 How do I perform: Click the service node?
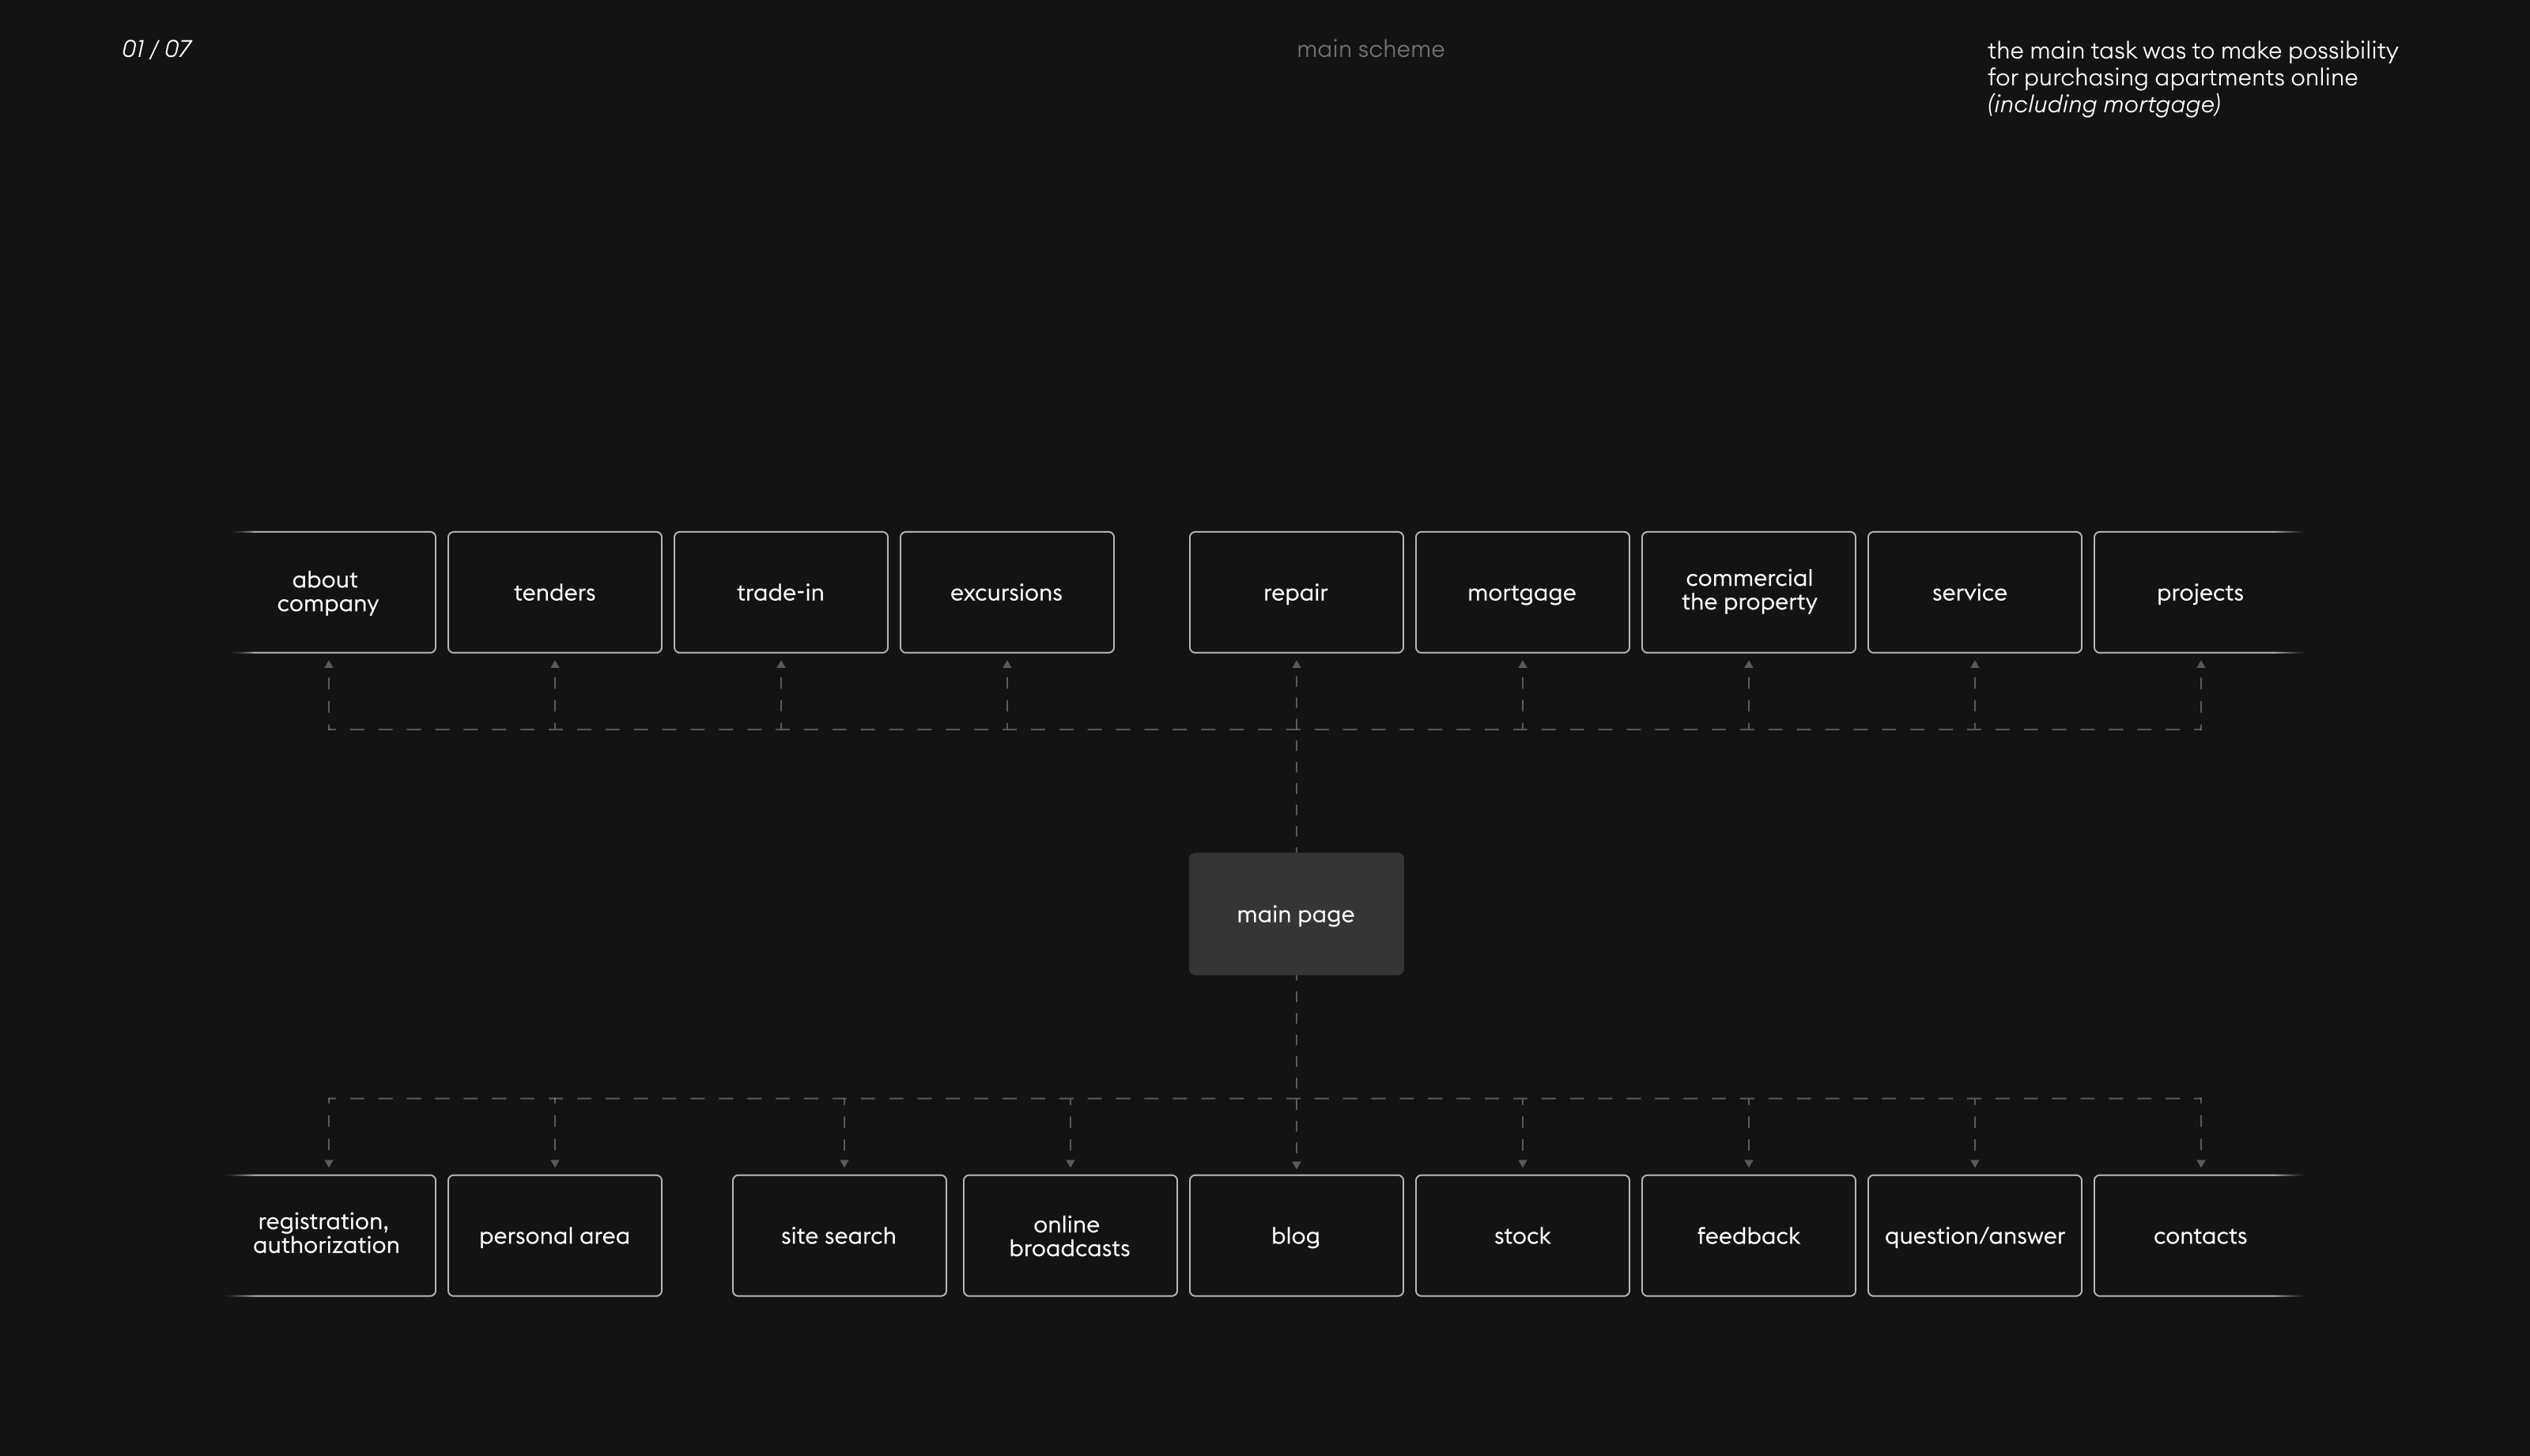[1974, 592]
